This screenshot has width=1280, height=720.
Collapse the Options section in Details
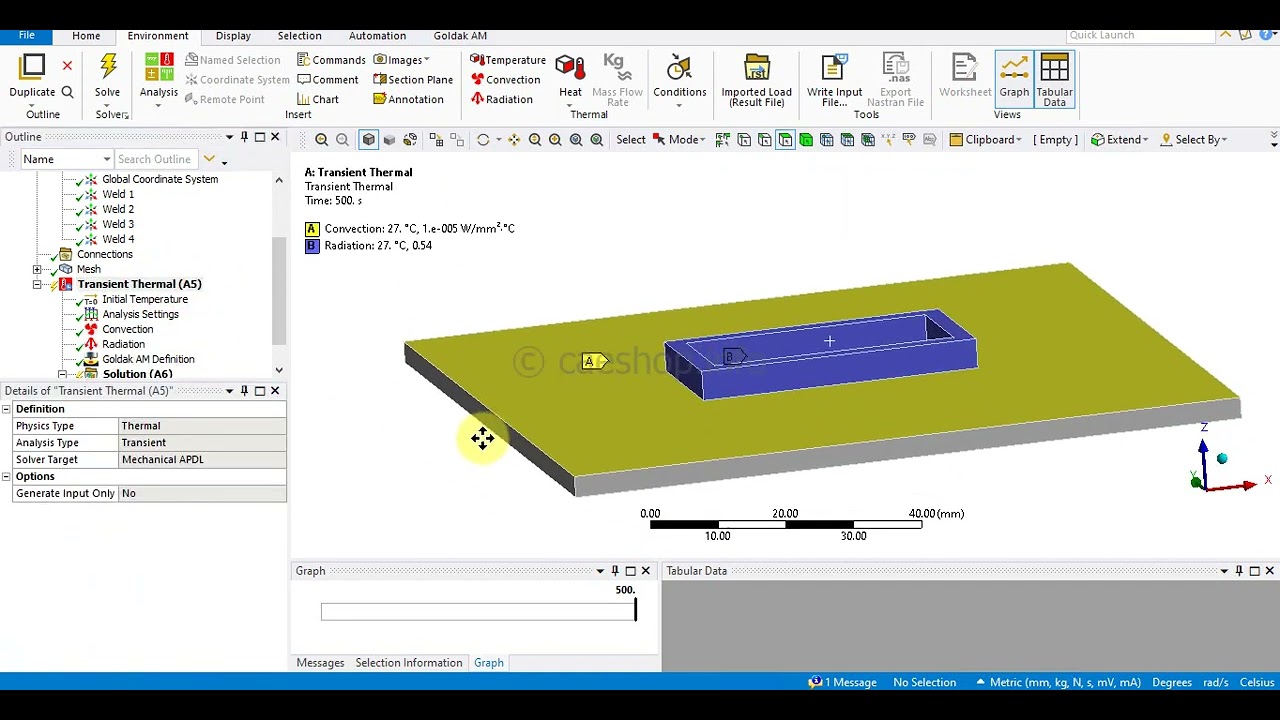[6, 477]
